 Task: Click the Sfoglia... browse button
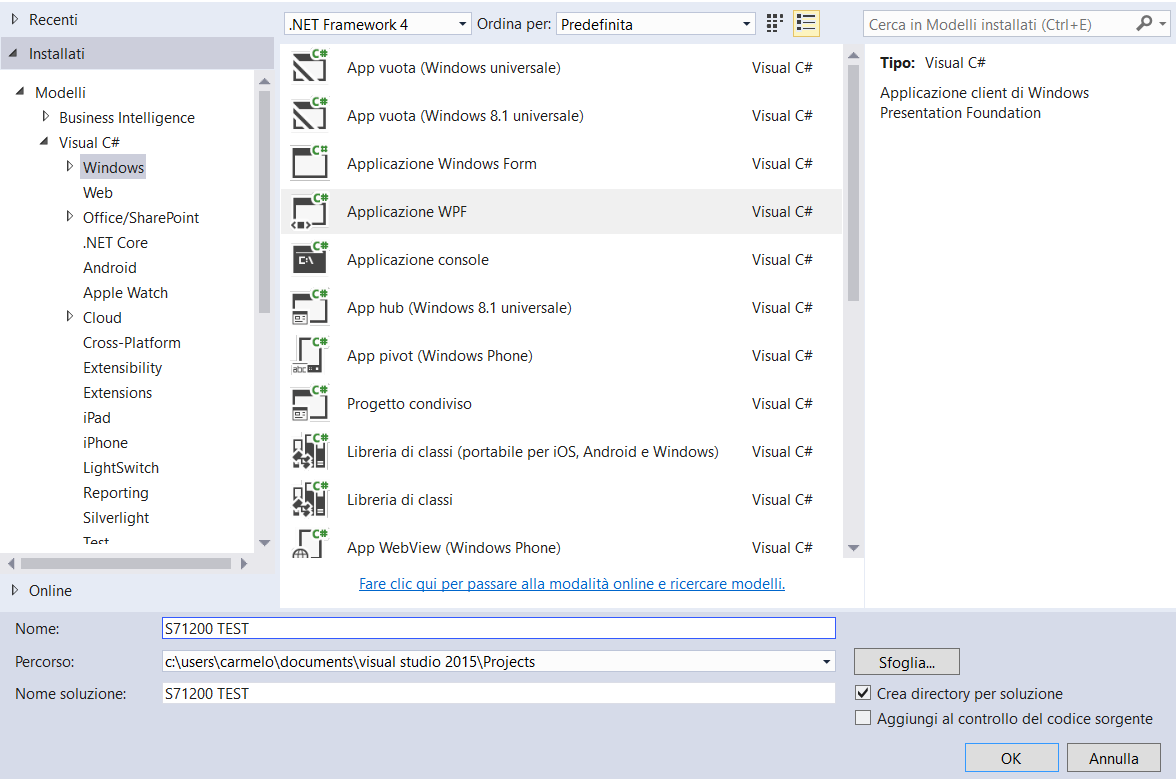[x=907, y=662]
